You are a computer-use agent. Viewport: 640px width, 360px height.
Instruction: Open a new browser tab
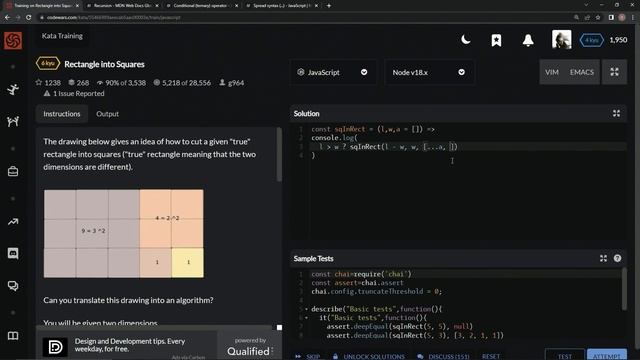point(329,6)
